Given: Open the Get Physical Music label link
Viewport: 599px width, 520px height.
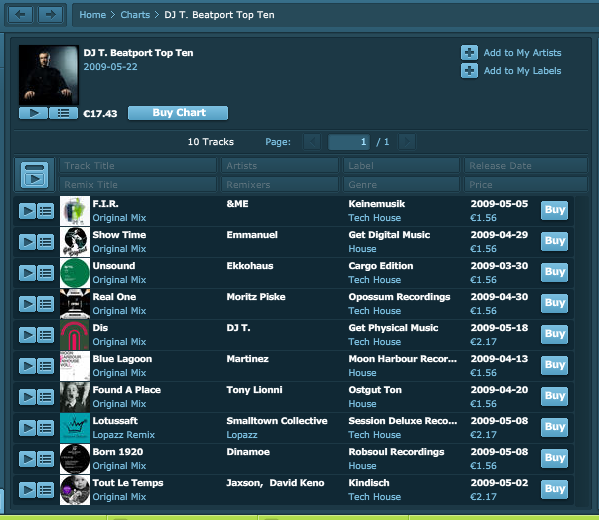Looking at the screenshot, I should (x=393, y=328).
